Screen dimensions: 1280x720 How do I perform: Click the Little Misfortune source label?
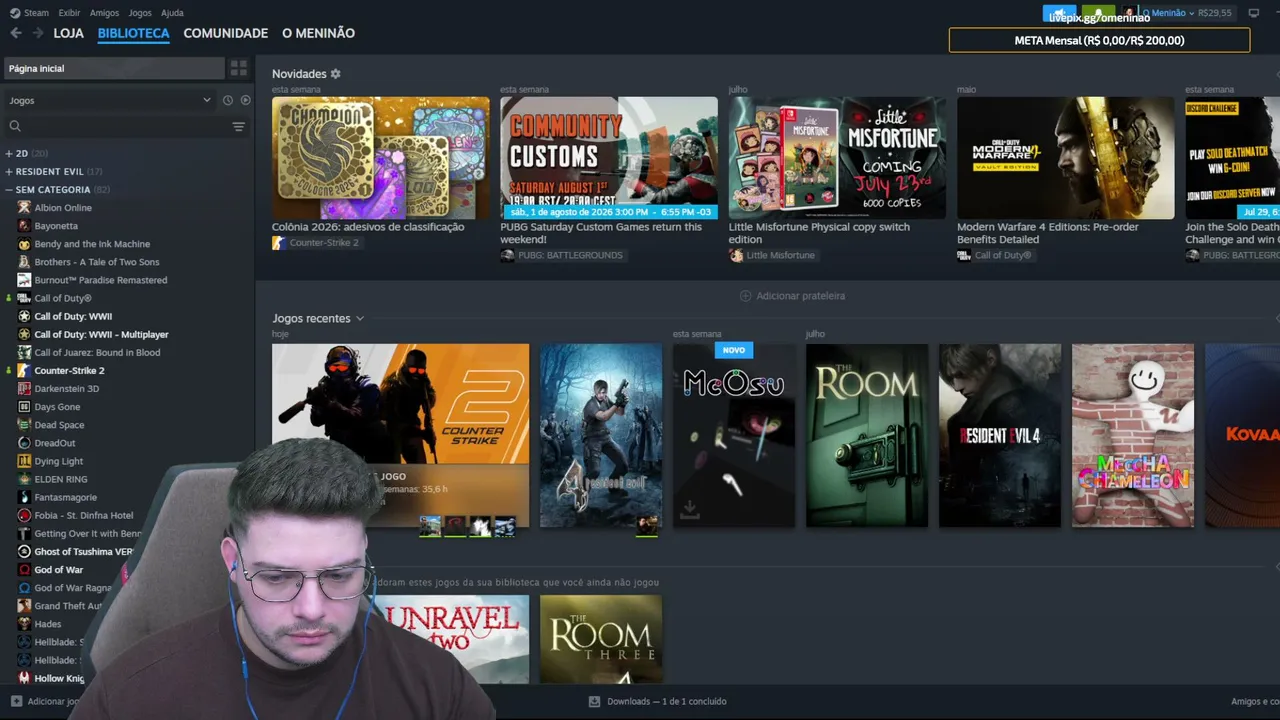(772, 256)
